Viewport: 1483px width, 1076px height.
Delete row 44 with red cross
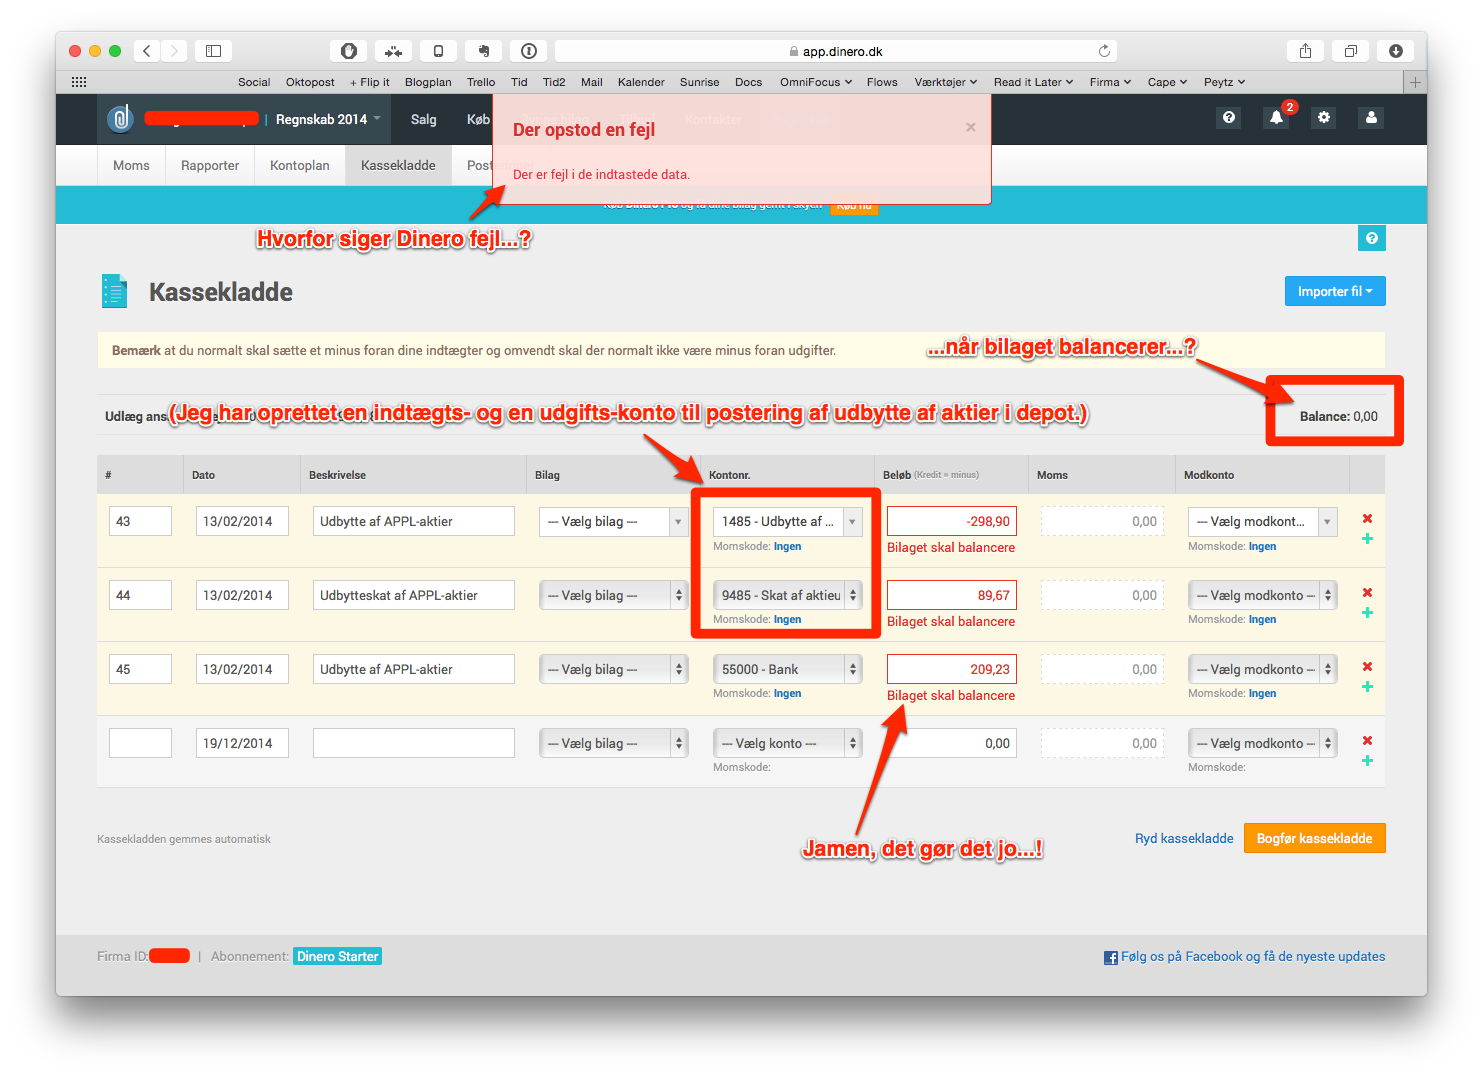pyautogui.click(x=1367, y=592)
